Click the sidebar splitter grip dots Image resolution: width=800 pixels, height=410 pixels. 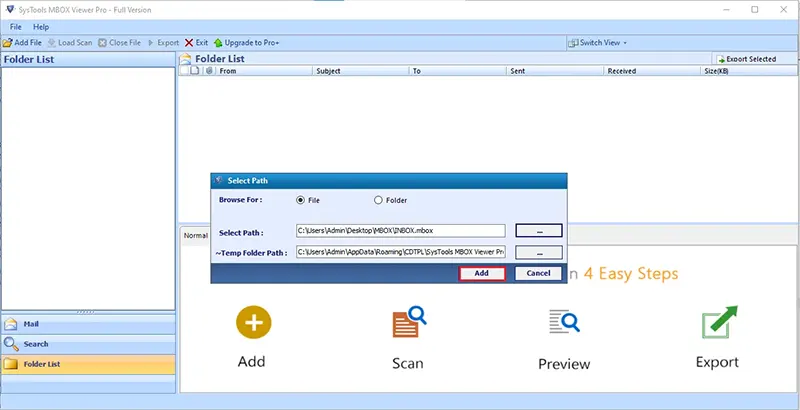pyautogui.click(x=85, y=312)
